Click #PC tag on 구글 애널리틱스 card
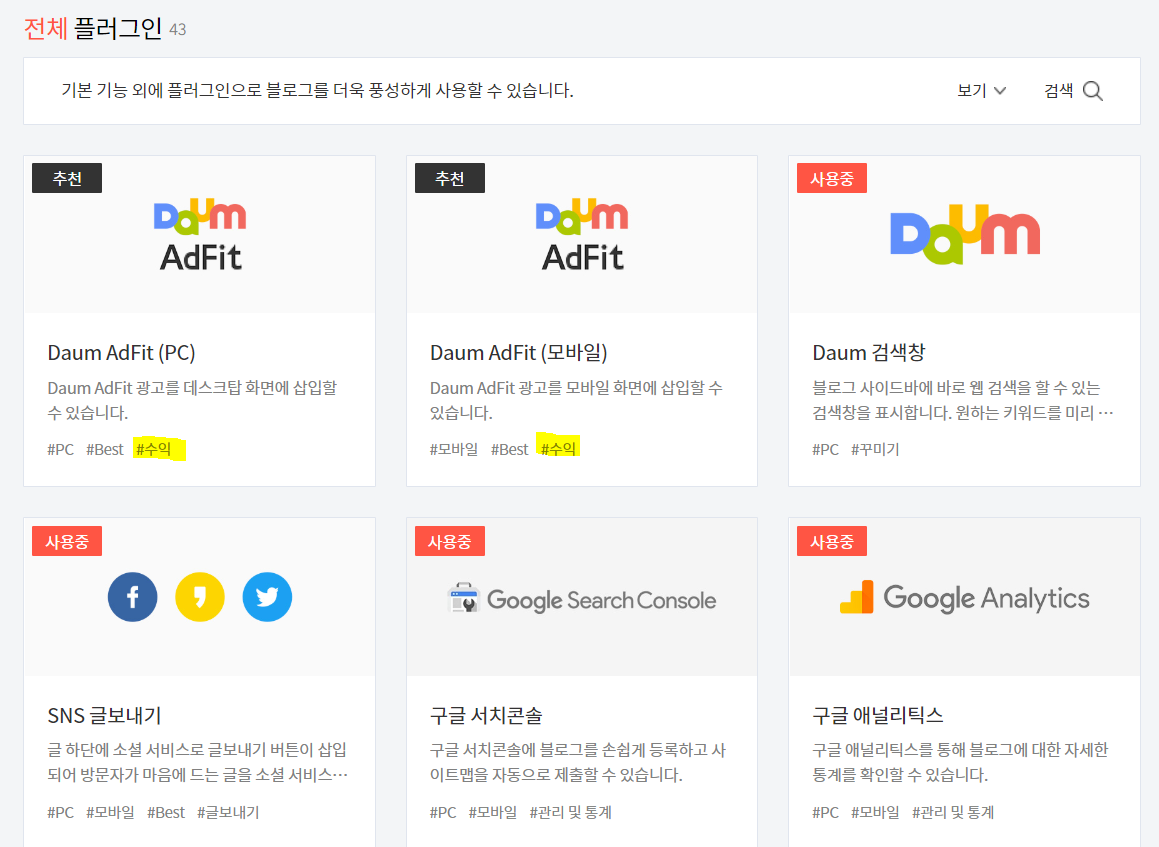 tap(825, 812)
